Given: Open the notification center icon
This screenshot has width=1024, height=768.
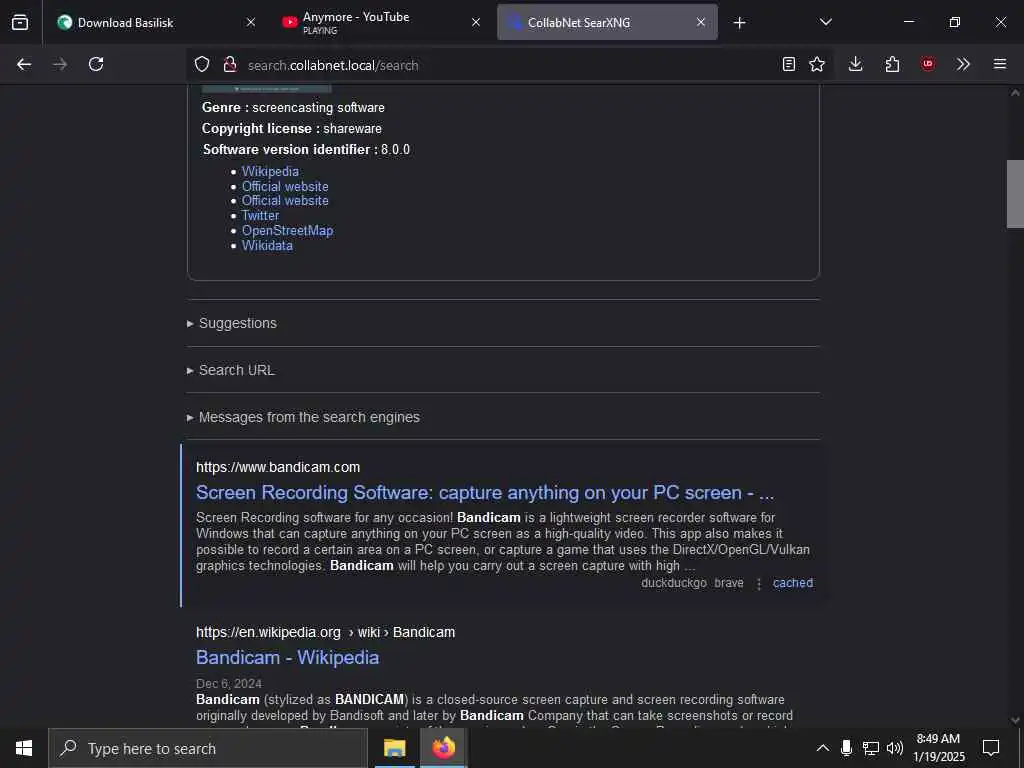Looking at the screenshot, I should point(991,748).
